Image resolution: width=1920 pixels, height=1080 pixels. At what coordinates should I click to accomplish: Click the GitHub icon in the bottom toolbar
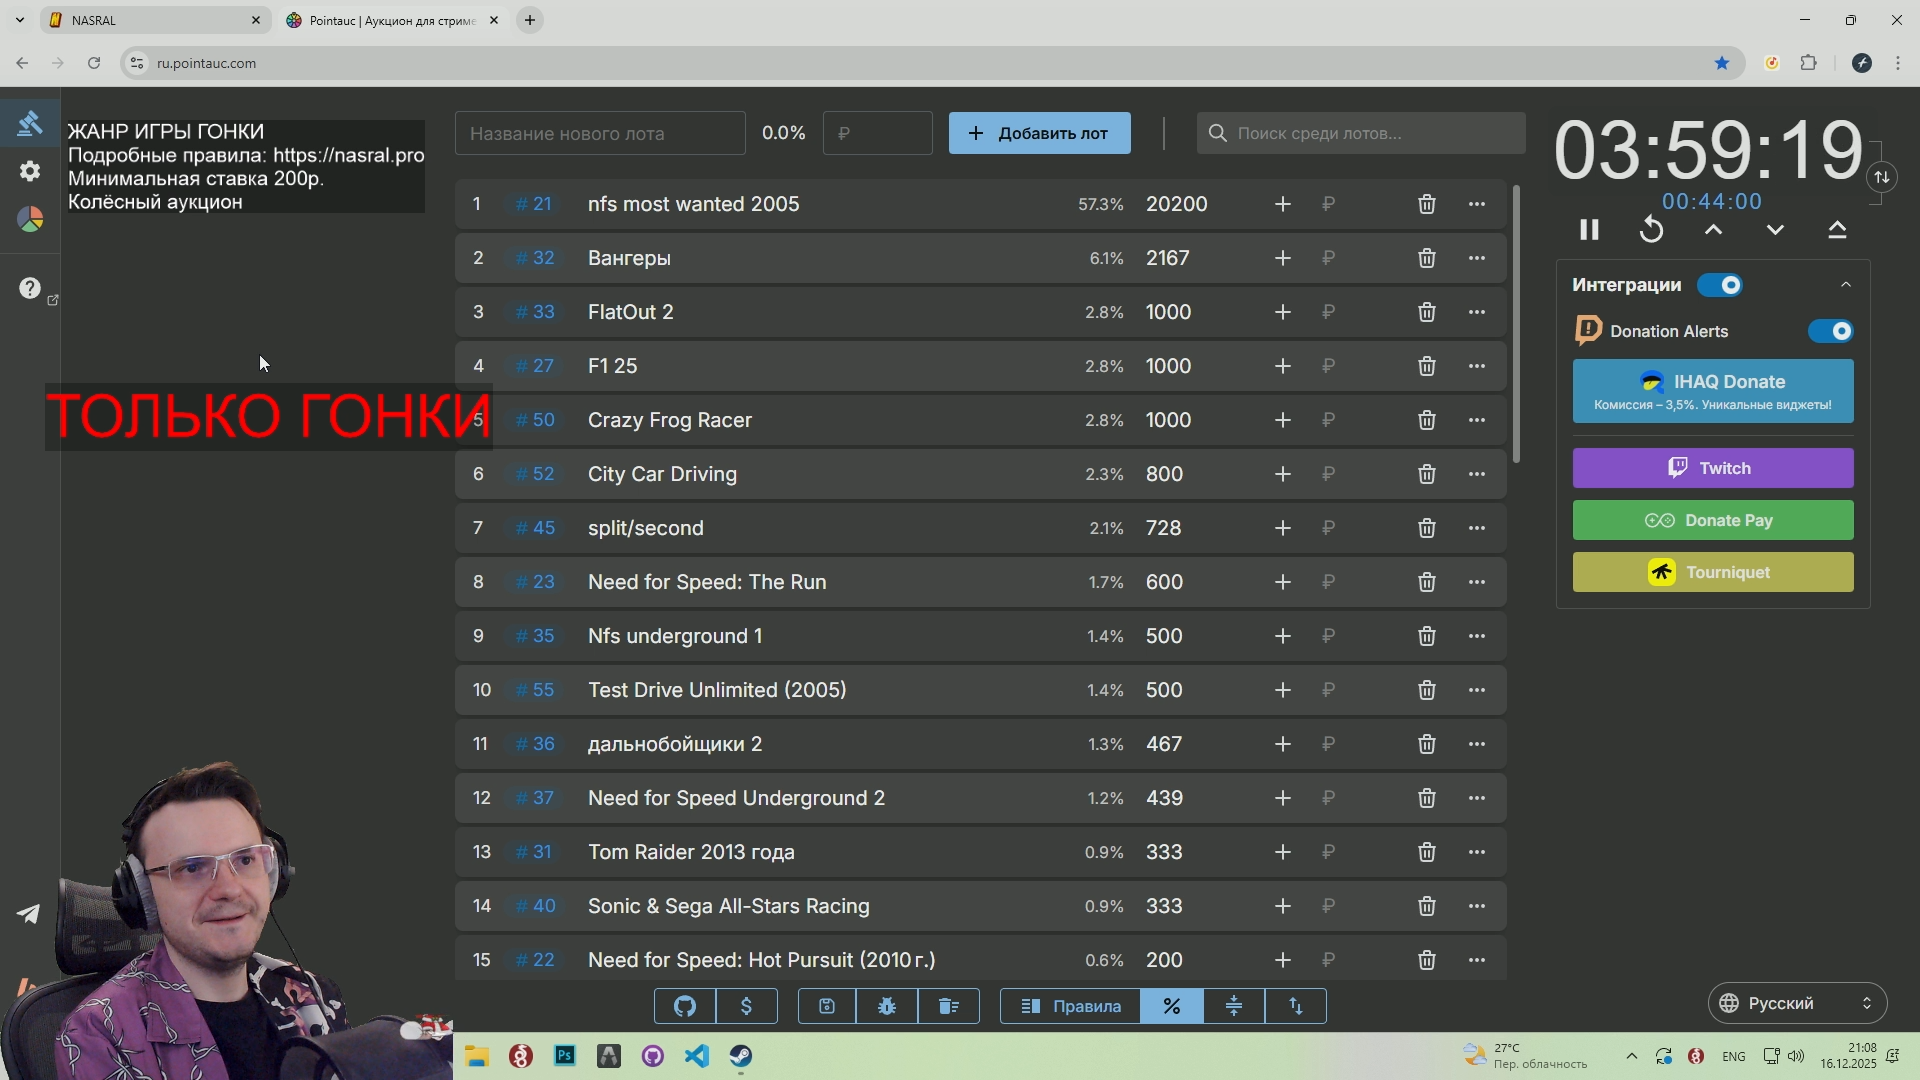(685, 1006)
